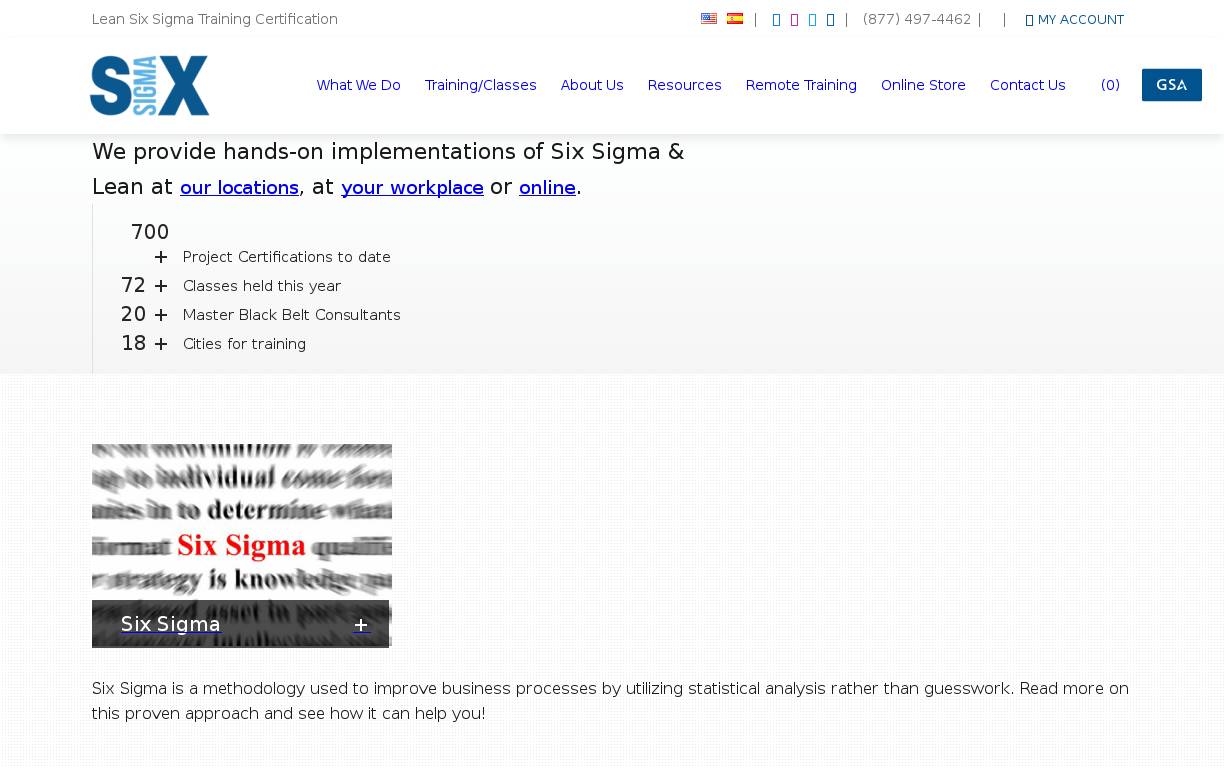The image size is (1224, 768).
Task: Call the (877) 497-4462 phone number
Action: point(916,19)
